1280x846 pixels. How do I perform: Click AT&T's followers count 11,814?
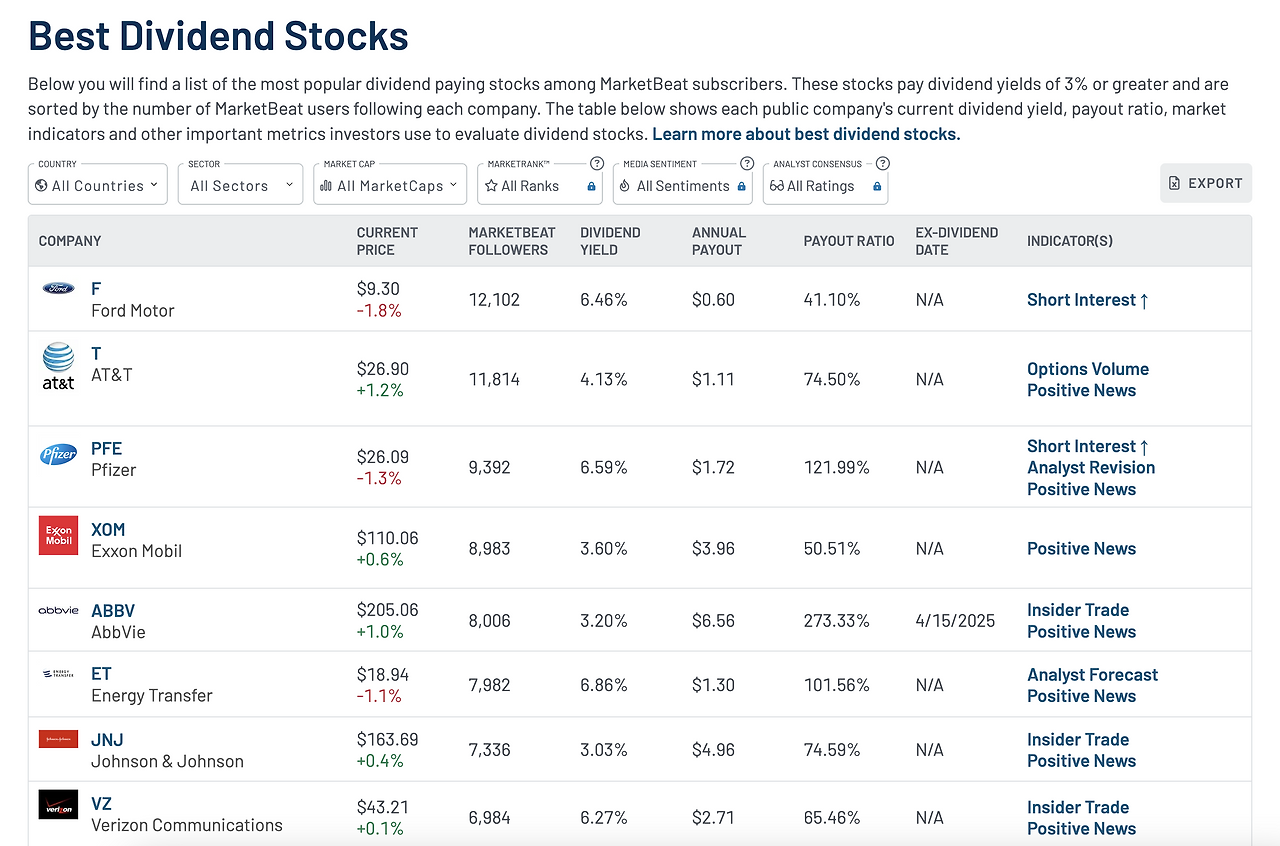(x=494, y=379)
